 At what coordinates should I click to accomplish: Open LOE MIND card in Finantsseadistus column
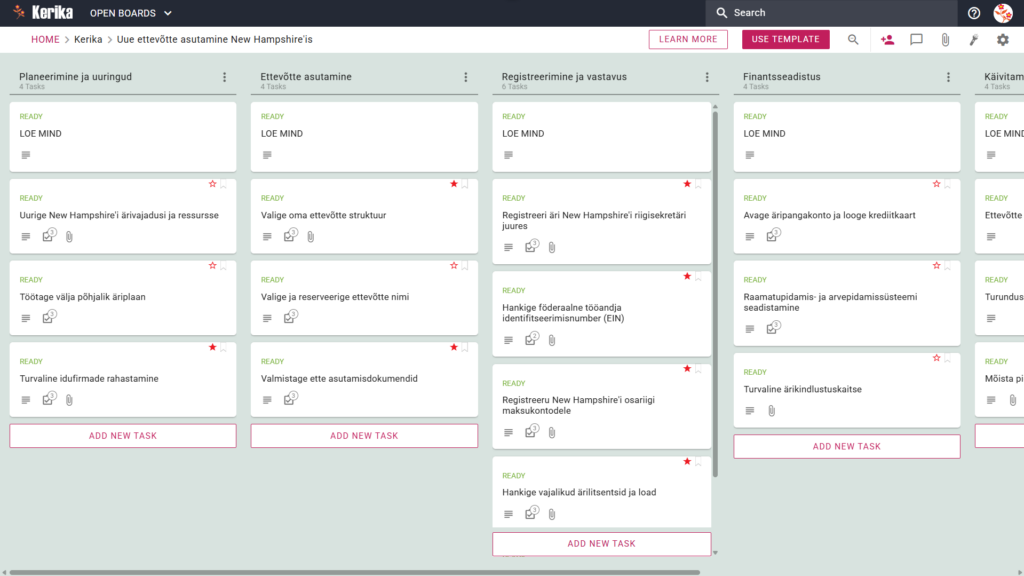click(x=846, y=136)
